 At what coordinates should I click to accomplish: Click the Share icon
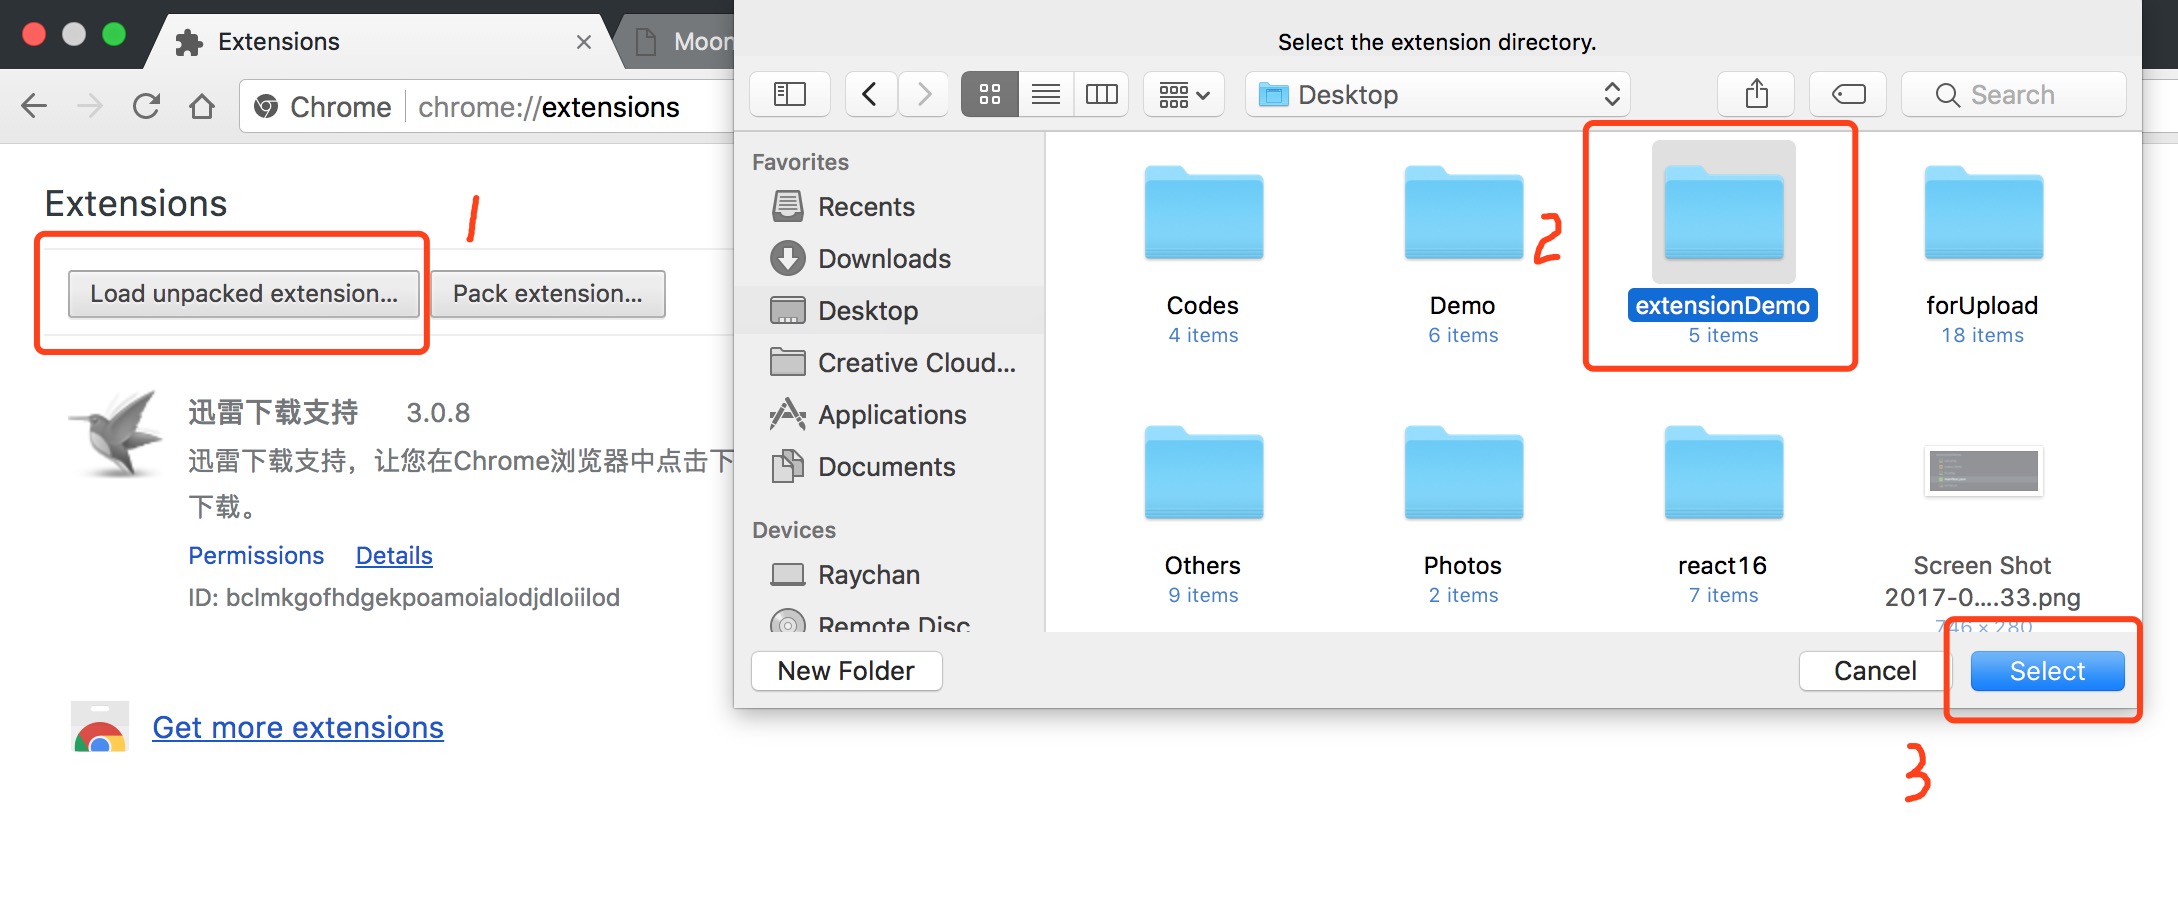(x=1756, y=94)
